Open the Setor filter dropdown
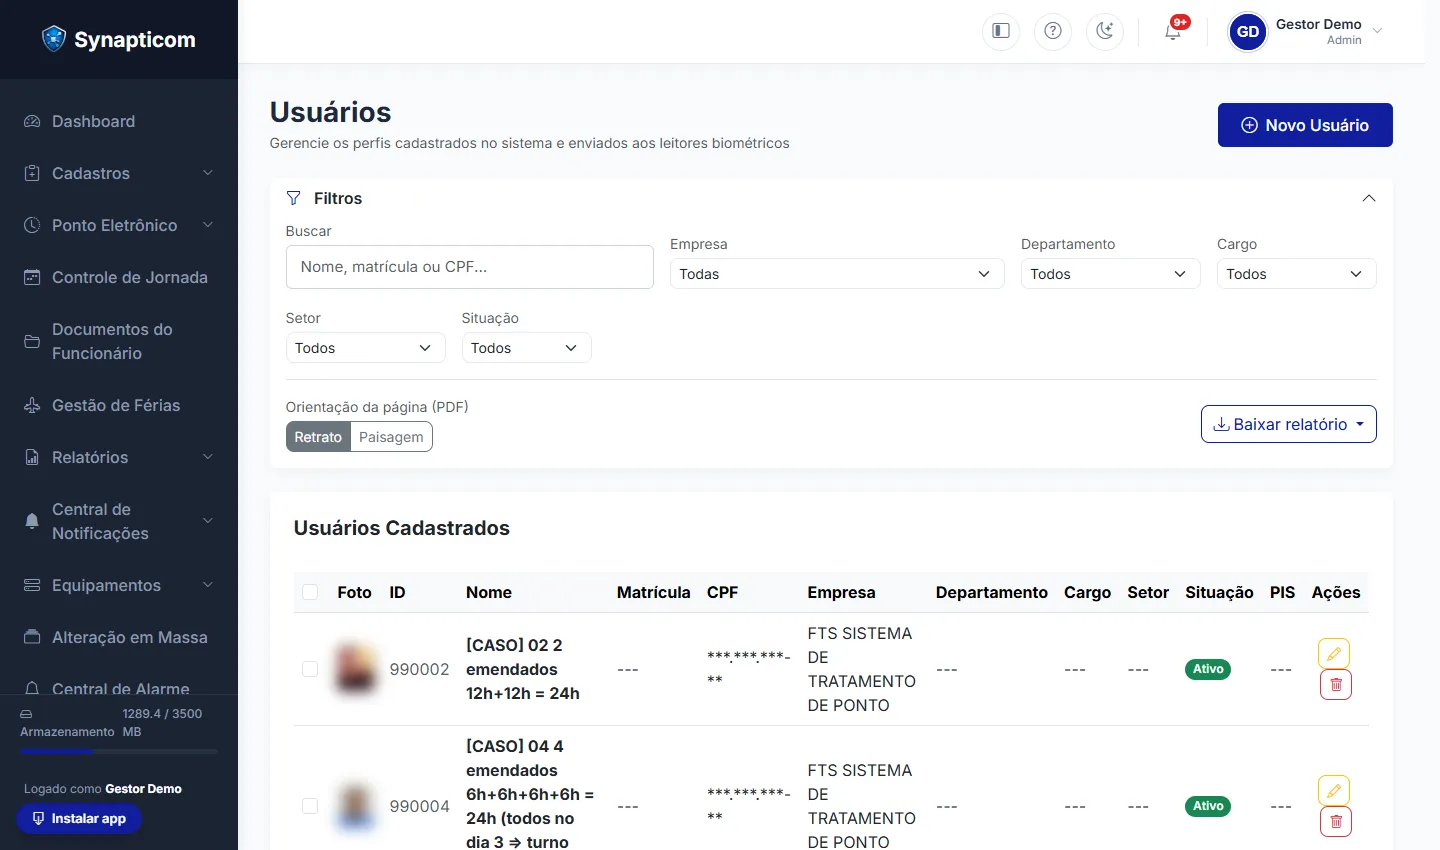The width and height of the screenshot is (1440, 850). point(365,348)
